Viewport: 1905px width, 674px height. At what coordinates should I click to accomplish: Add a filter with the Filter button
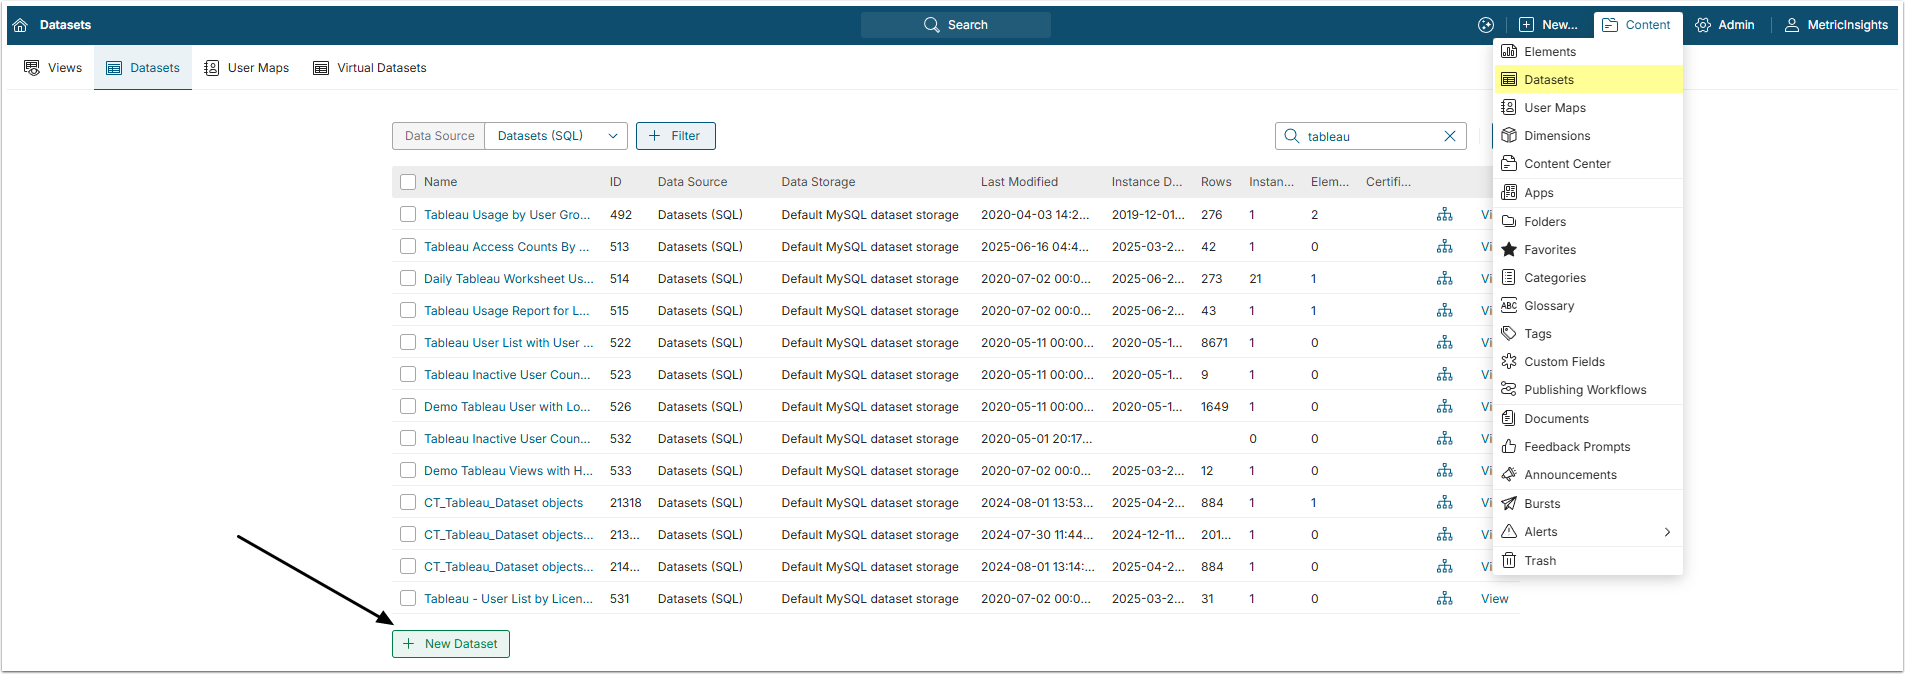coord(675,136)
